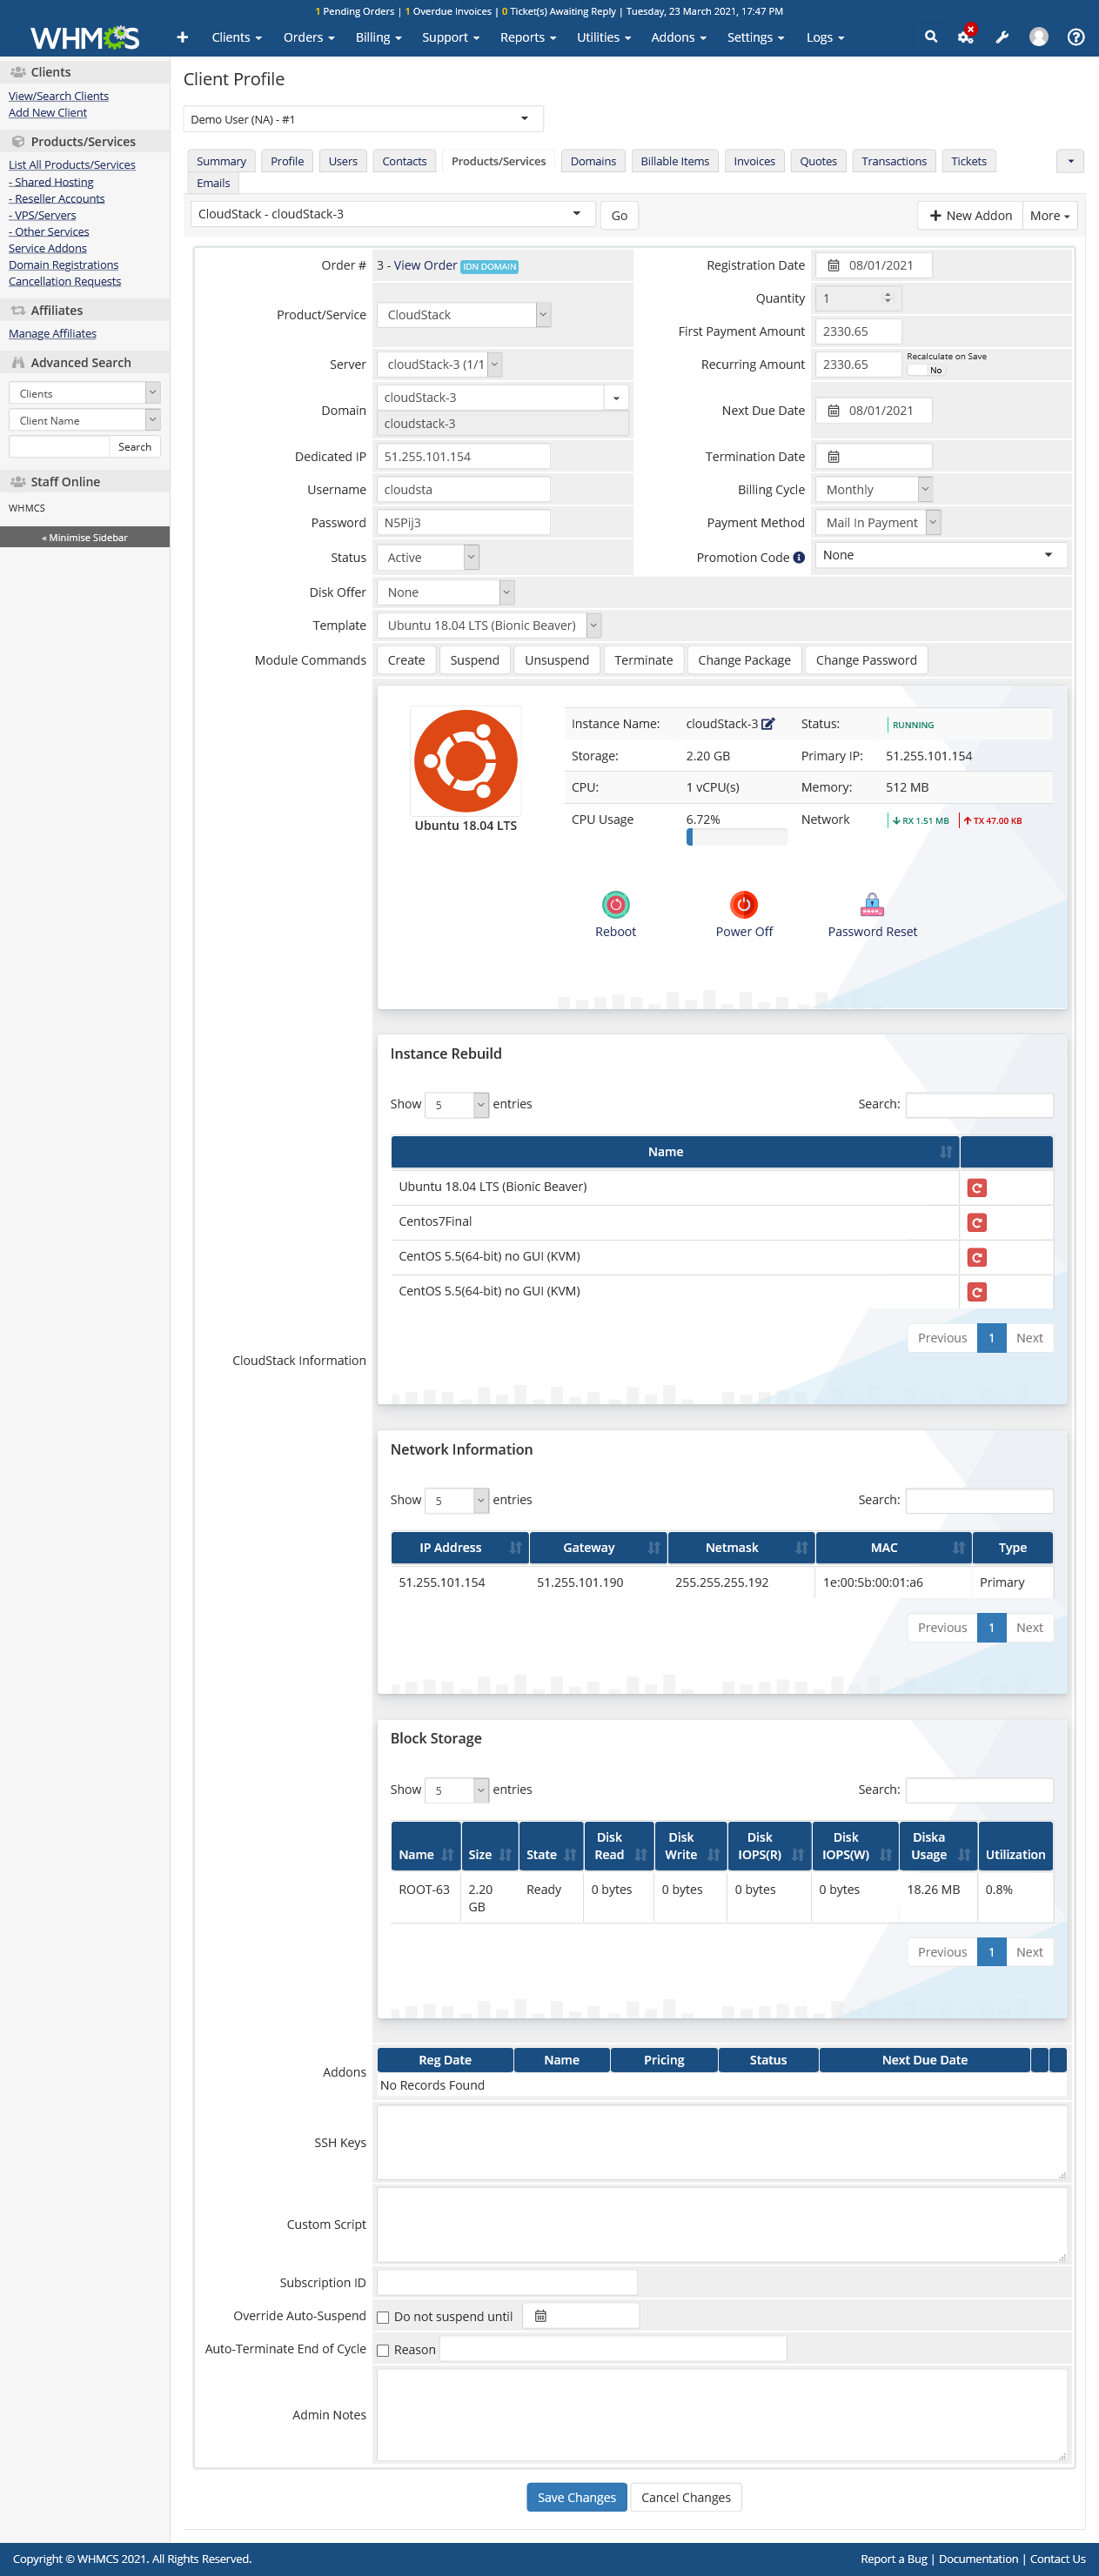Open the Billing menu in top navigation
This screenshot has width=1099, height=2576.
[378, 37]
